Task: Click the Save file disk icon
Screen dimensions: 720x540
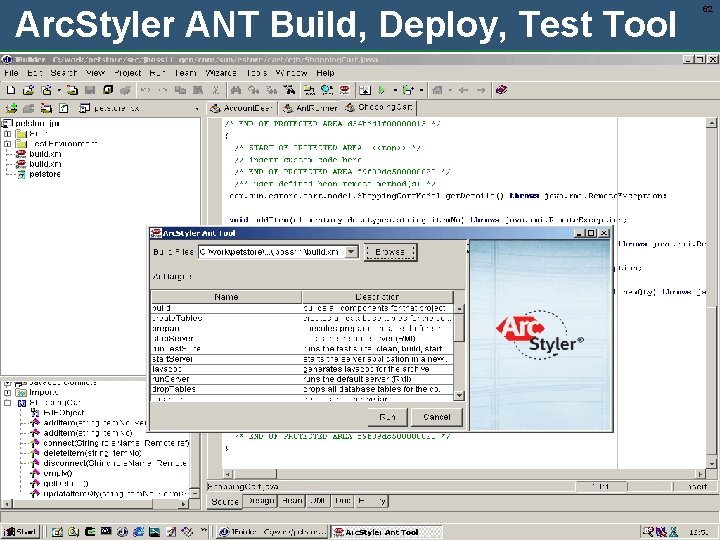Action: 90,90
